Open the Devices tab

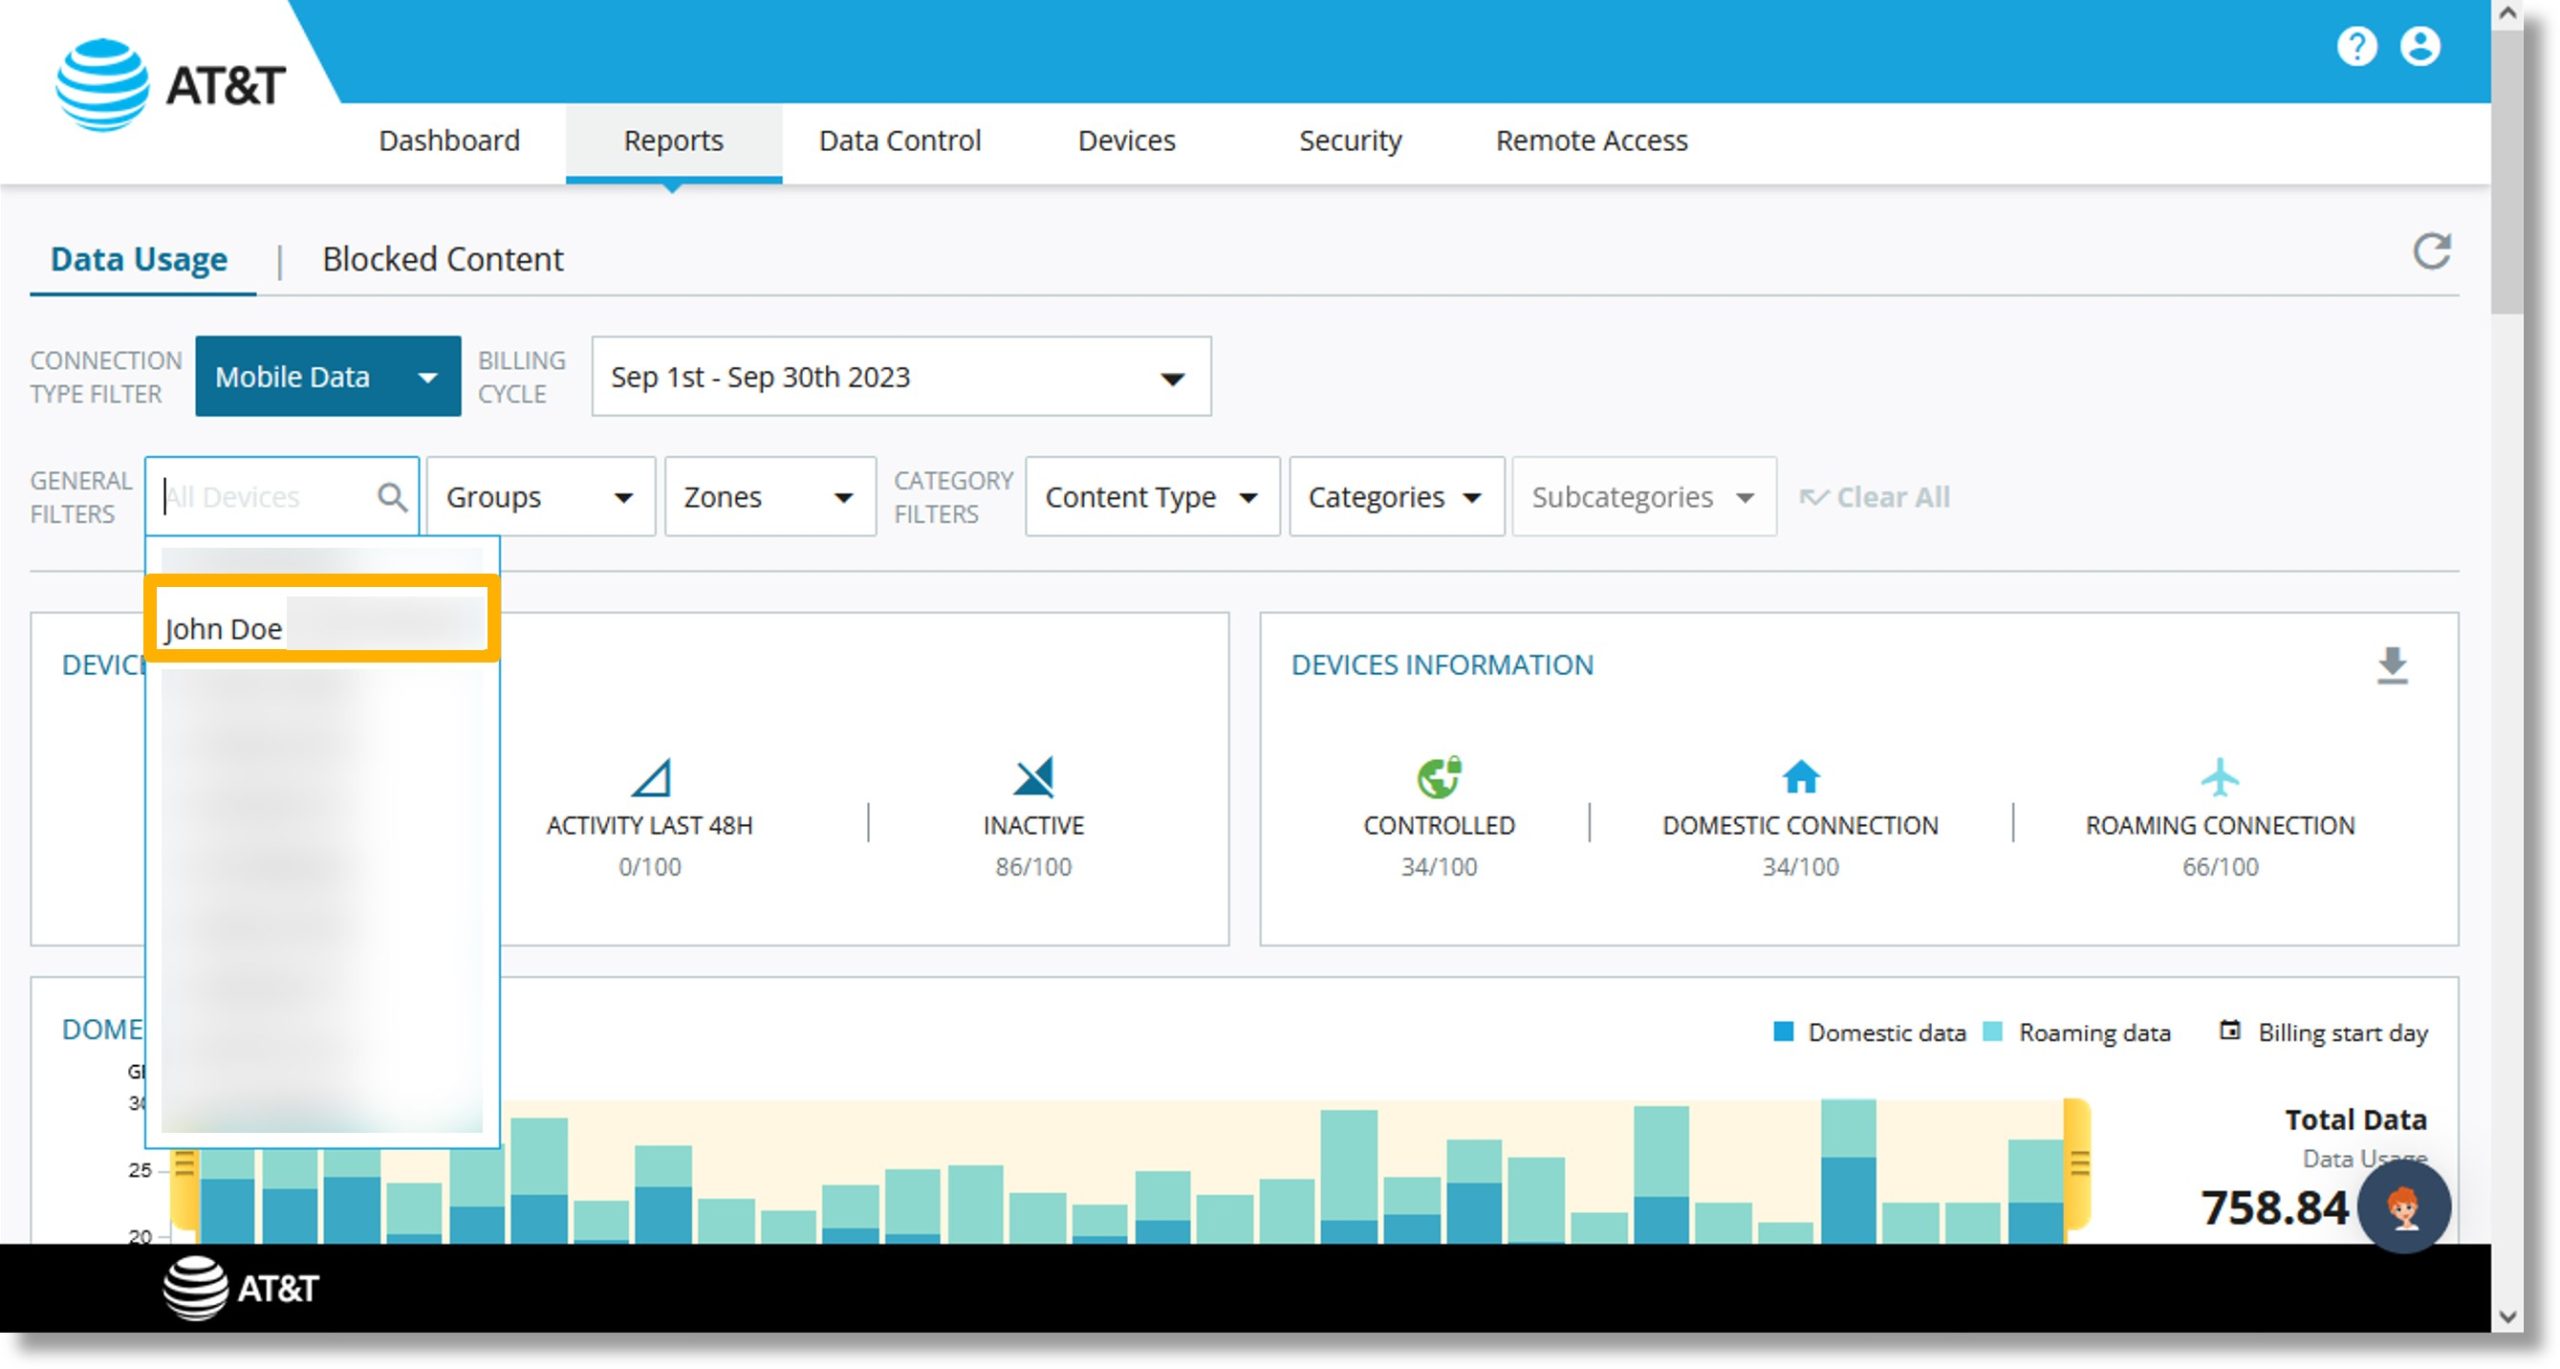pyautogui.click(x=1126, y=141)
